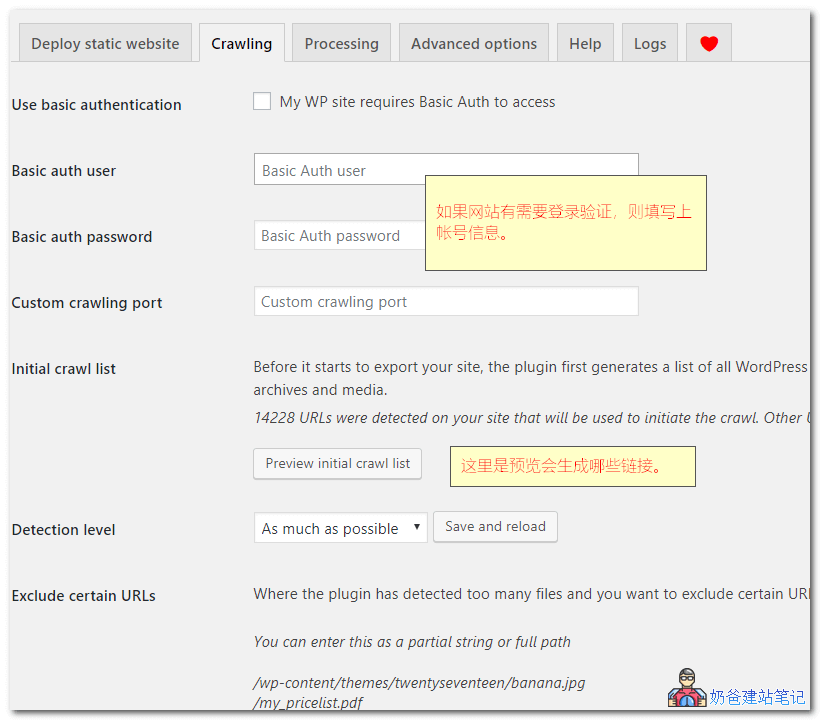Image resolution: width=821 pixels, height=721 pixels.
Task: Expand the Detection level dropdown
Action: [x=340, y=528]
